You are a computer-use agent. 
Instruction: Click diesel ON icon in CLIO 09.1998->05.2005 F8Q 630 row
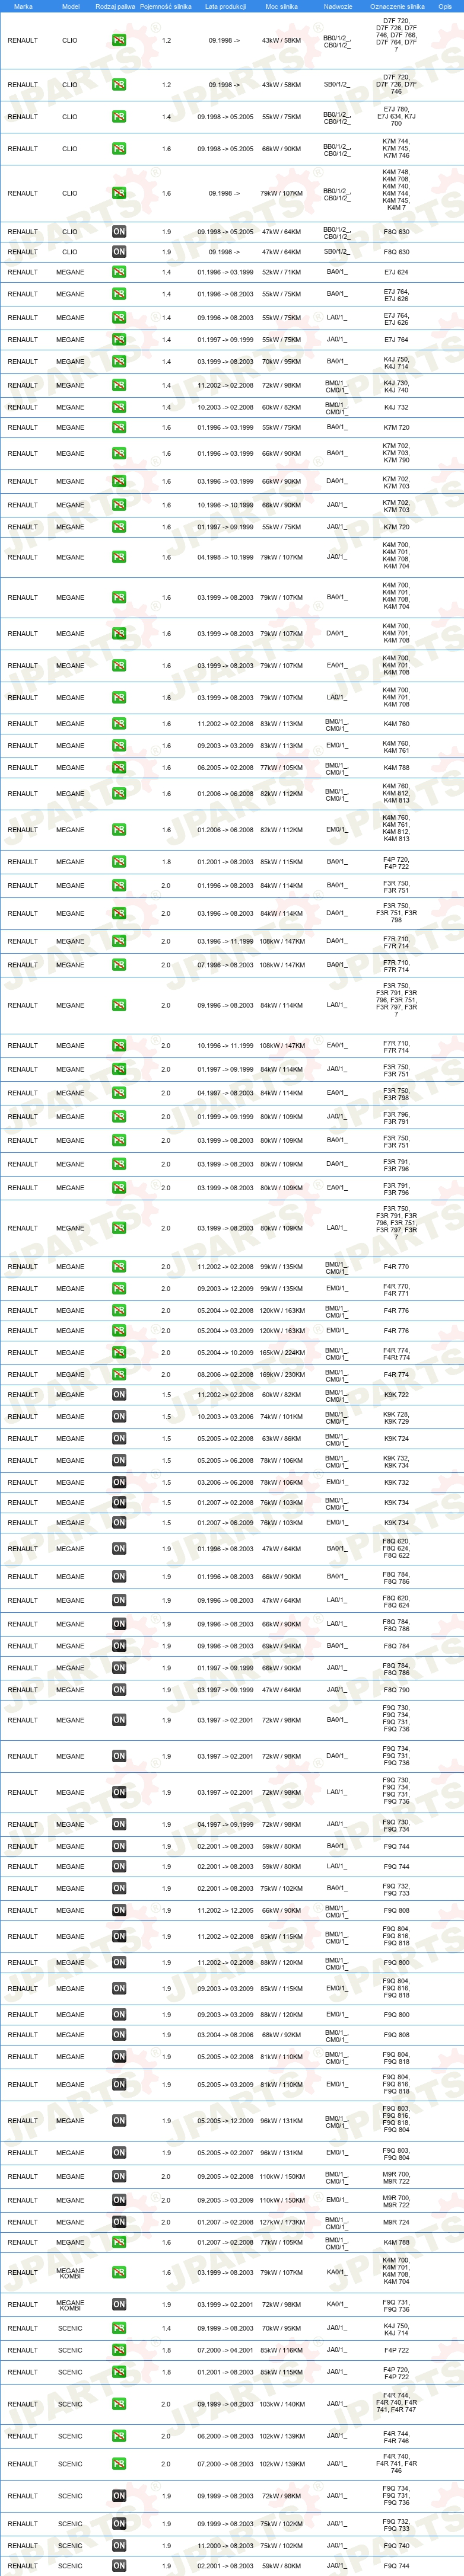tap(119, 232)
